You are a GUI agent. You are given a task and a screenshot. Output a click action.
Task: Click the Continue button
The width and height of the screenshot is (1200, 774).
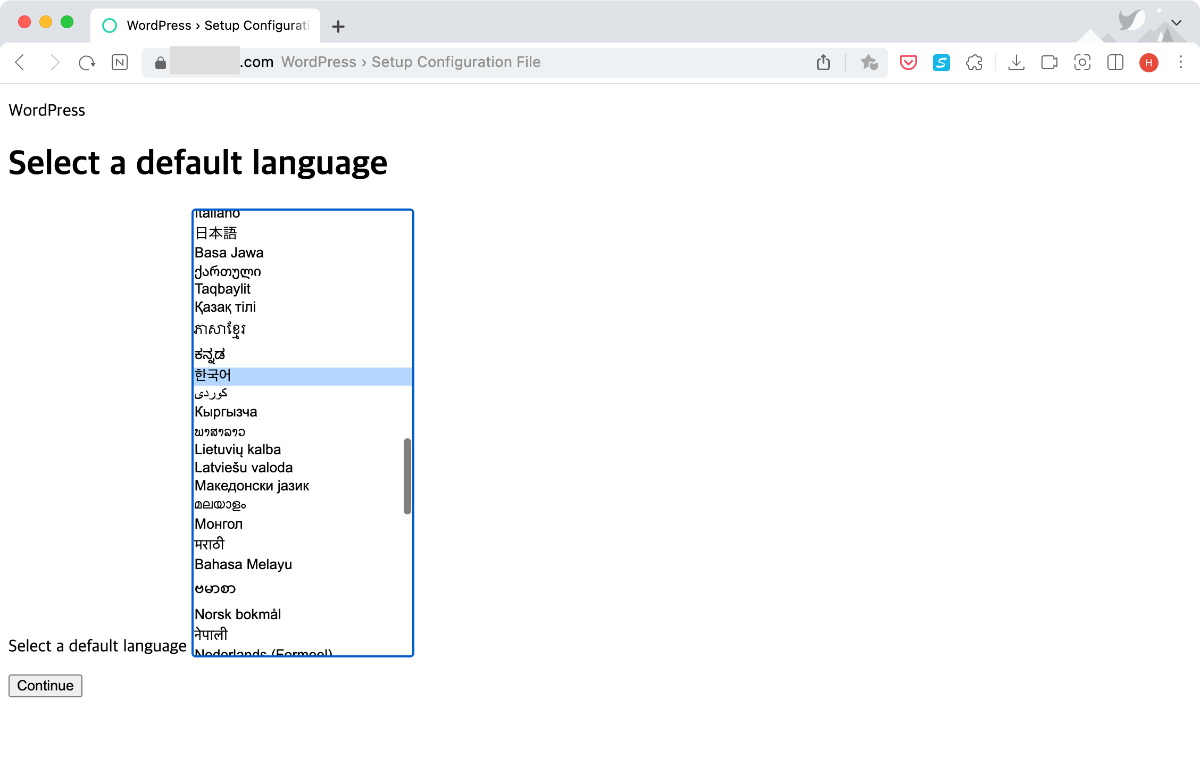click(x=45, y=685)
